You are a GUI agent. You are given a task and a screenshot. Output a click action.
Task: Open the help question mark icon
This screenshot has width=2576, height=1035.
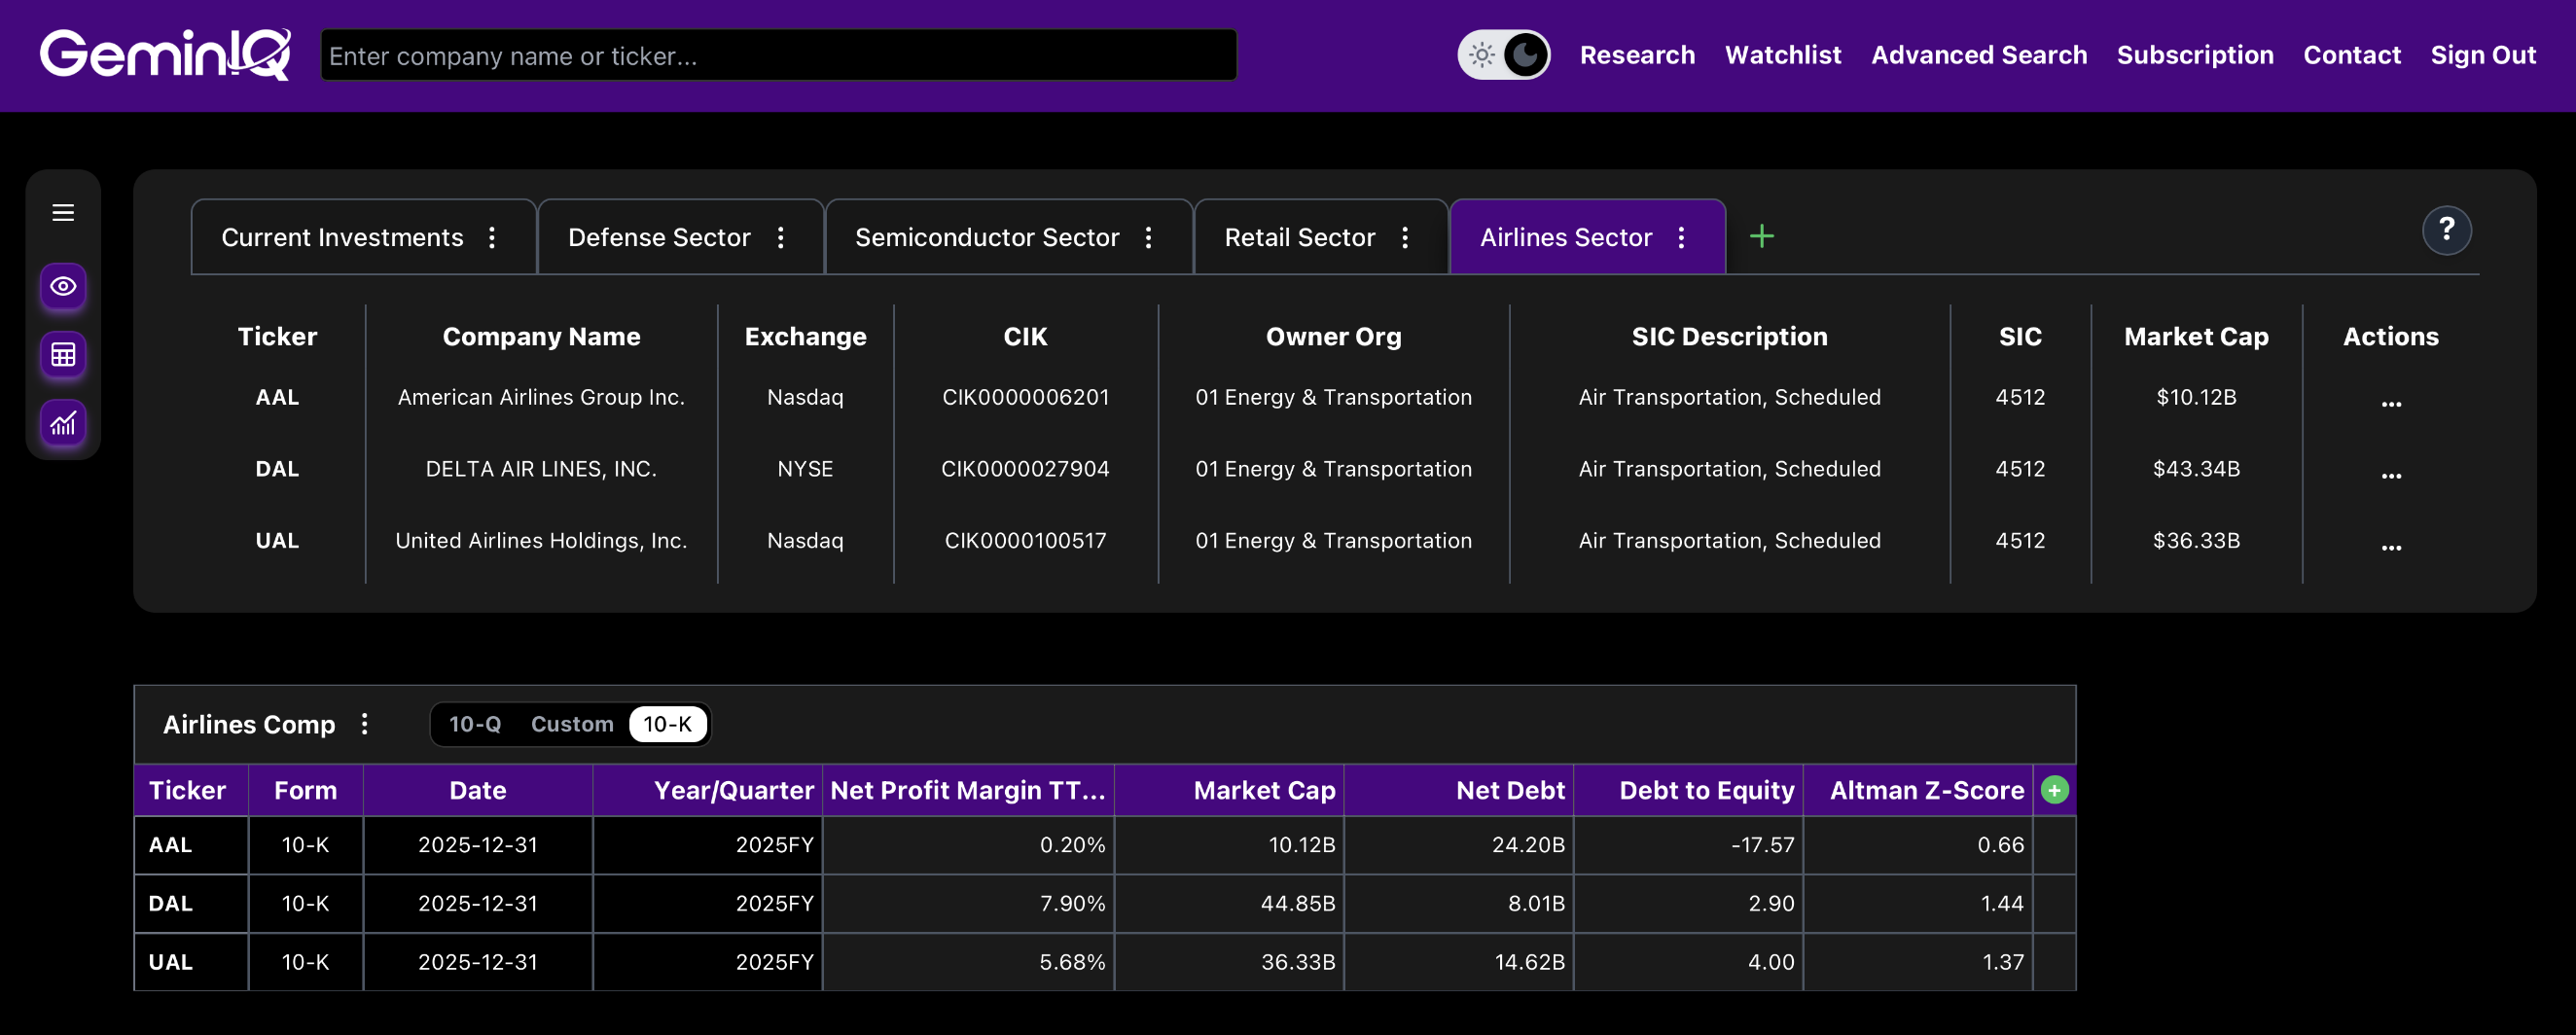click(x=2446, y=230)
